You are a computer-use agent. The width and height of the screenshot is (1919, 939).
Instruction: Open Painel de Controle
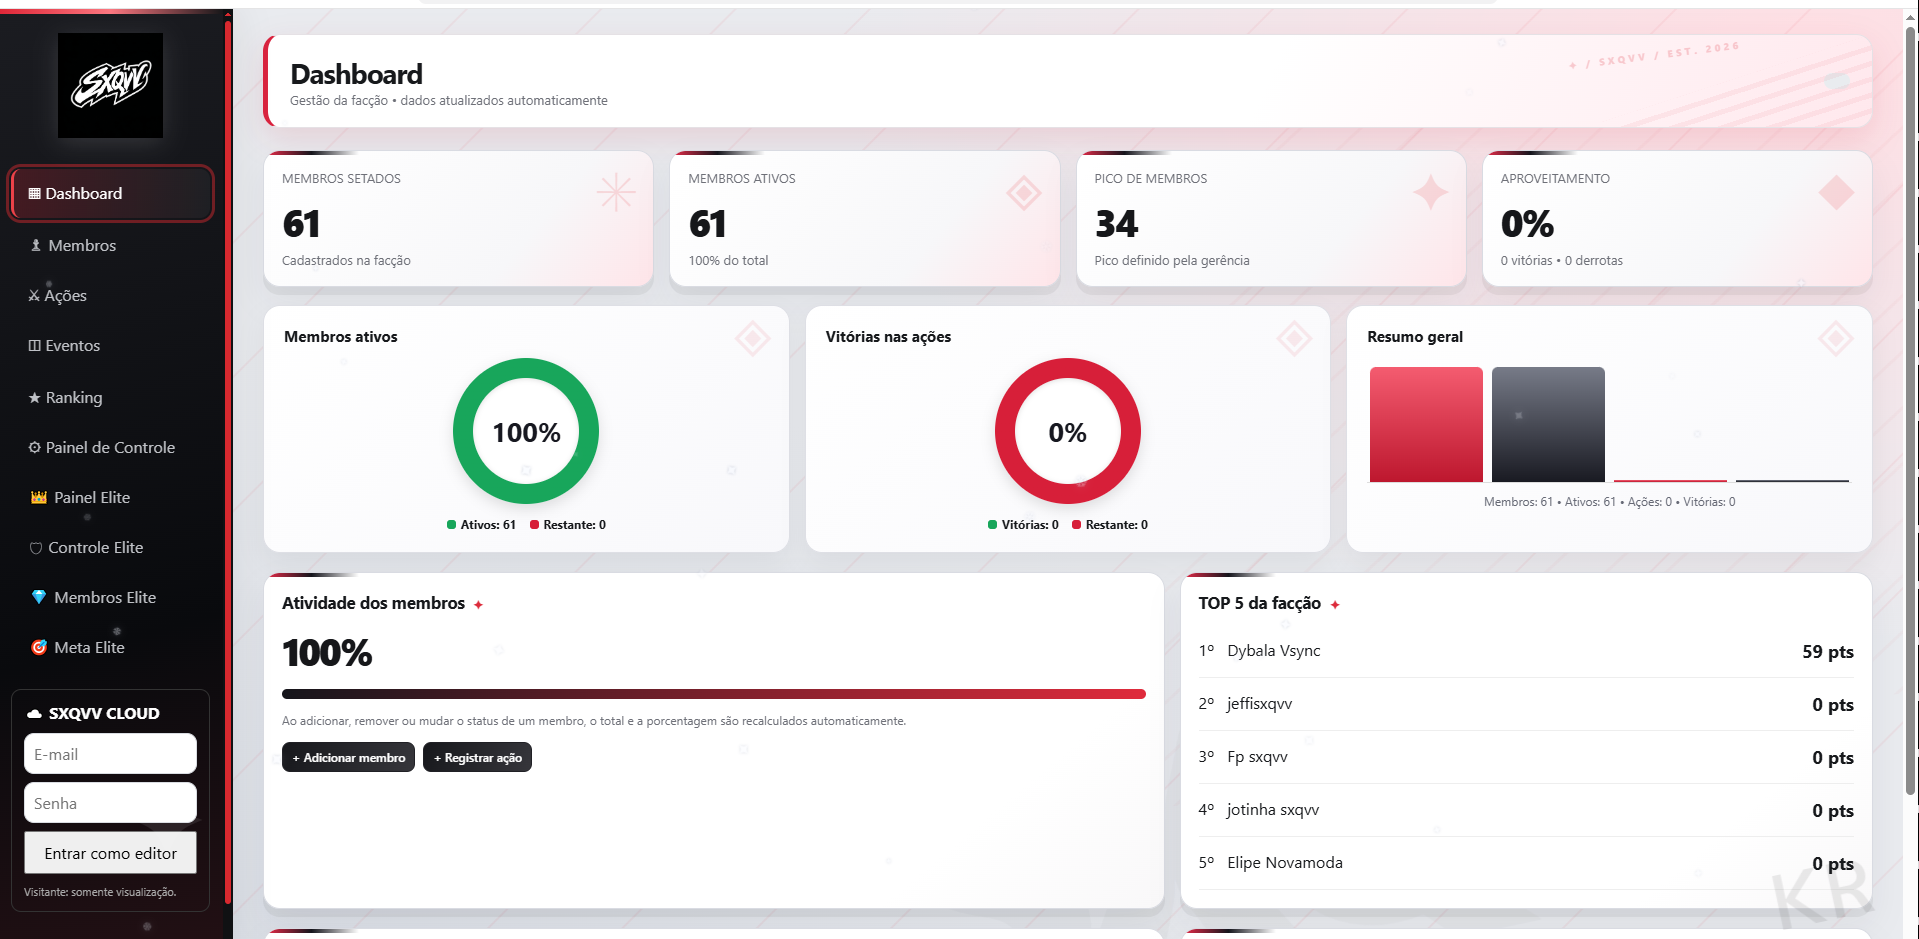point(111,447)
